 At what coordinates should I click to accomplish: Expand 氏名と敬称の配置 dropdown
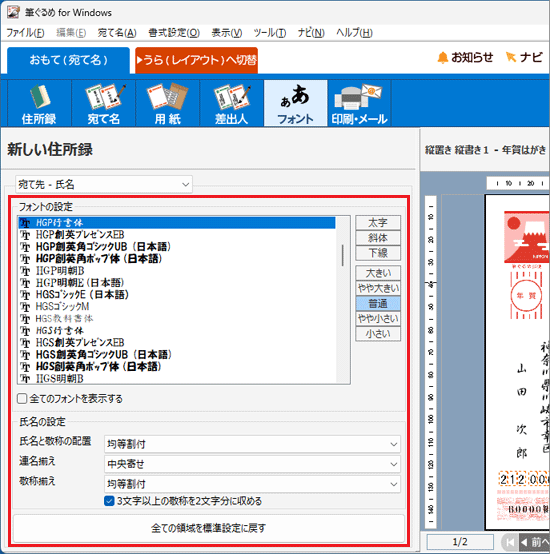252,444
